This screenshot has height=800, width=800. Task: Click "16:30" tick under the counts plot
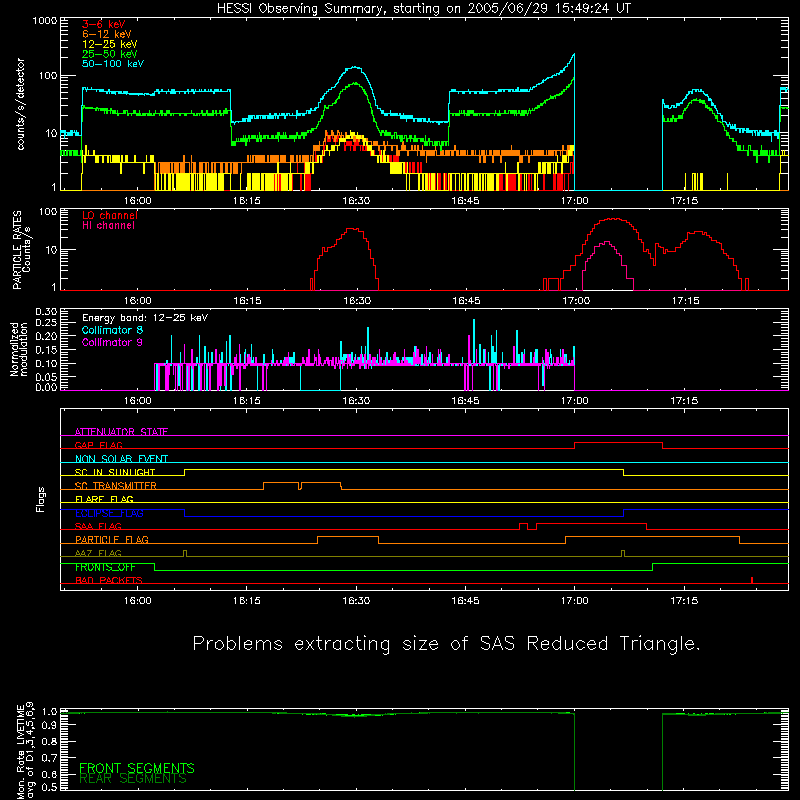click(356, 201)
